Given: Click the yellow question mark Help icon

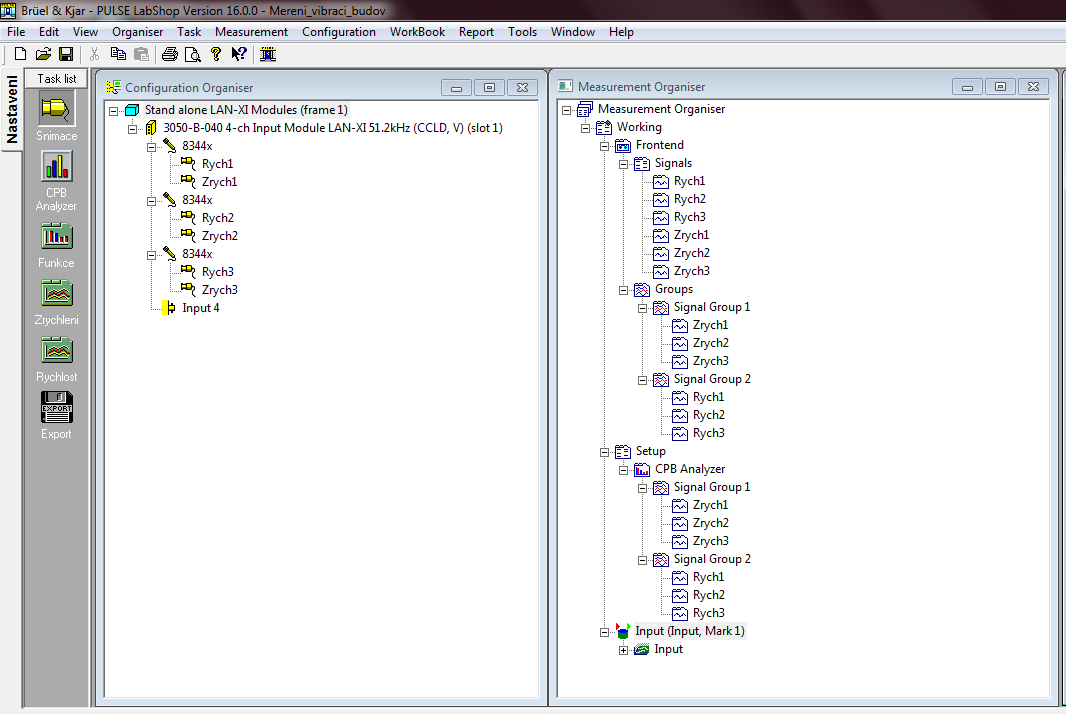Looking at the screenshot, I should point(216,54).
